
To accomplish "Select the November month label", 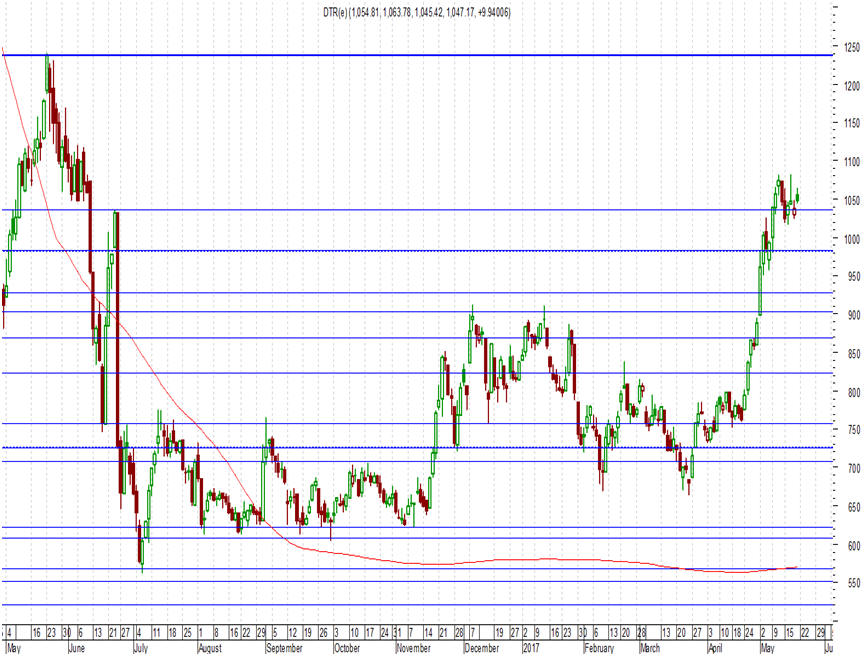I will (413, 648).
